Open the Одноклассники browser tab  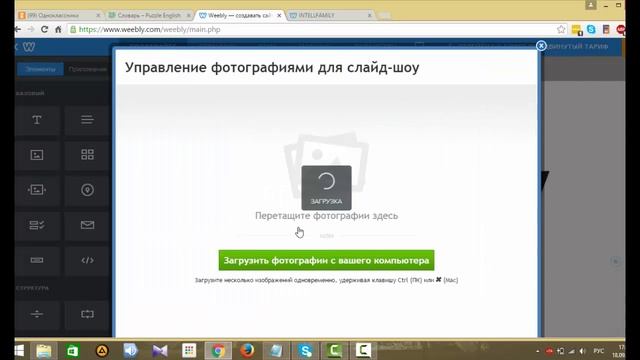click(59, 15)
